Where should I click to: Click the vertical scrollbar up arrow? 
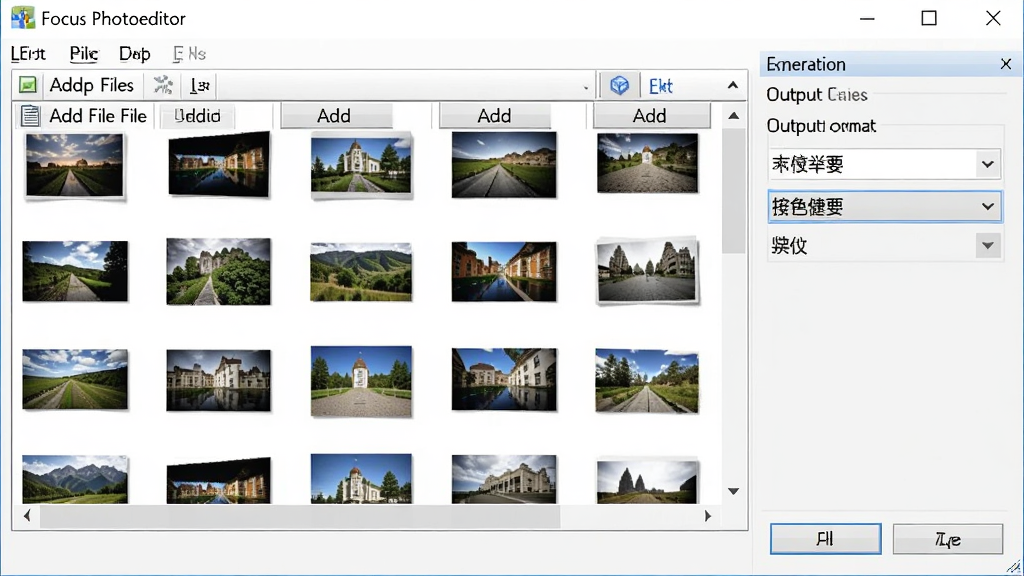pos(733,116)
